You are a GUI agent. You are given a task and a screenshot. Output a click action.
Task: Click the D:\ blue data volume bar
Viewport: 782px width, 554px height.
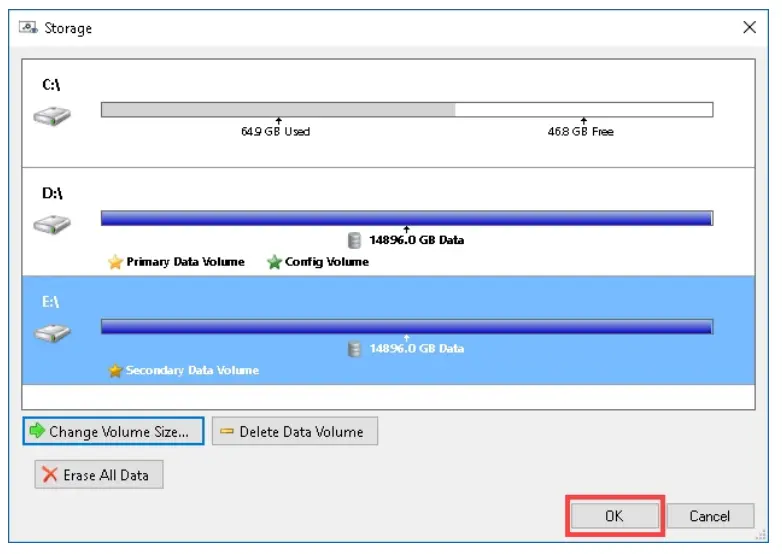point(407,218)
